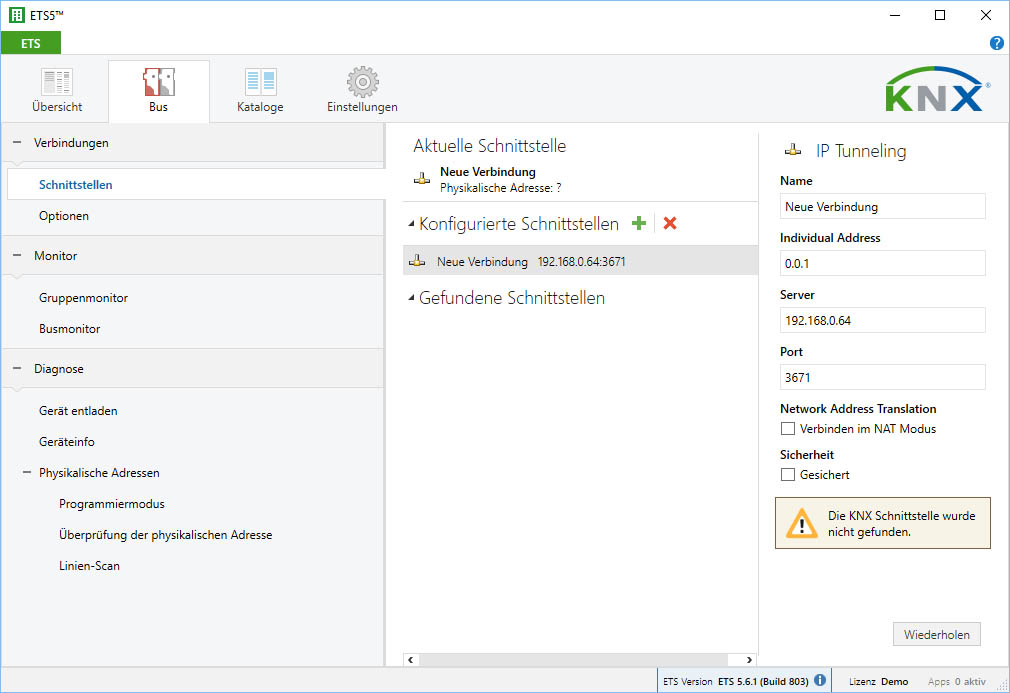Click the Server IP address field

click(x=882, y=320)
